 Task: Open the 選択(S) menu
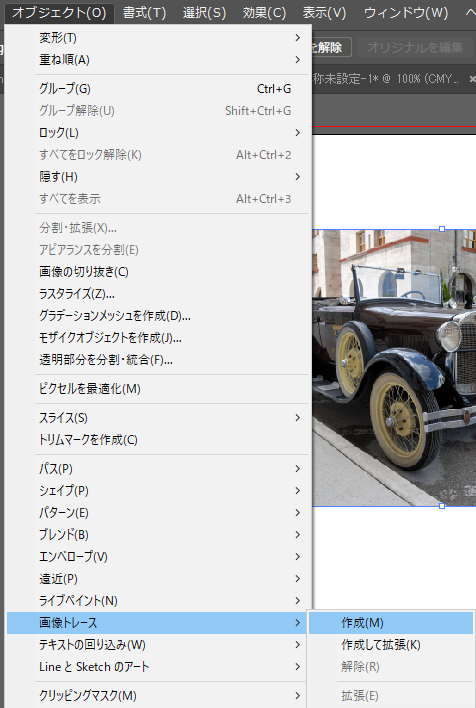pyautogui.click(x=204, y=13)
